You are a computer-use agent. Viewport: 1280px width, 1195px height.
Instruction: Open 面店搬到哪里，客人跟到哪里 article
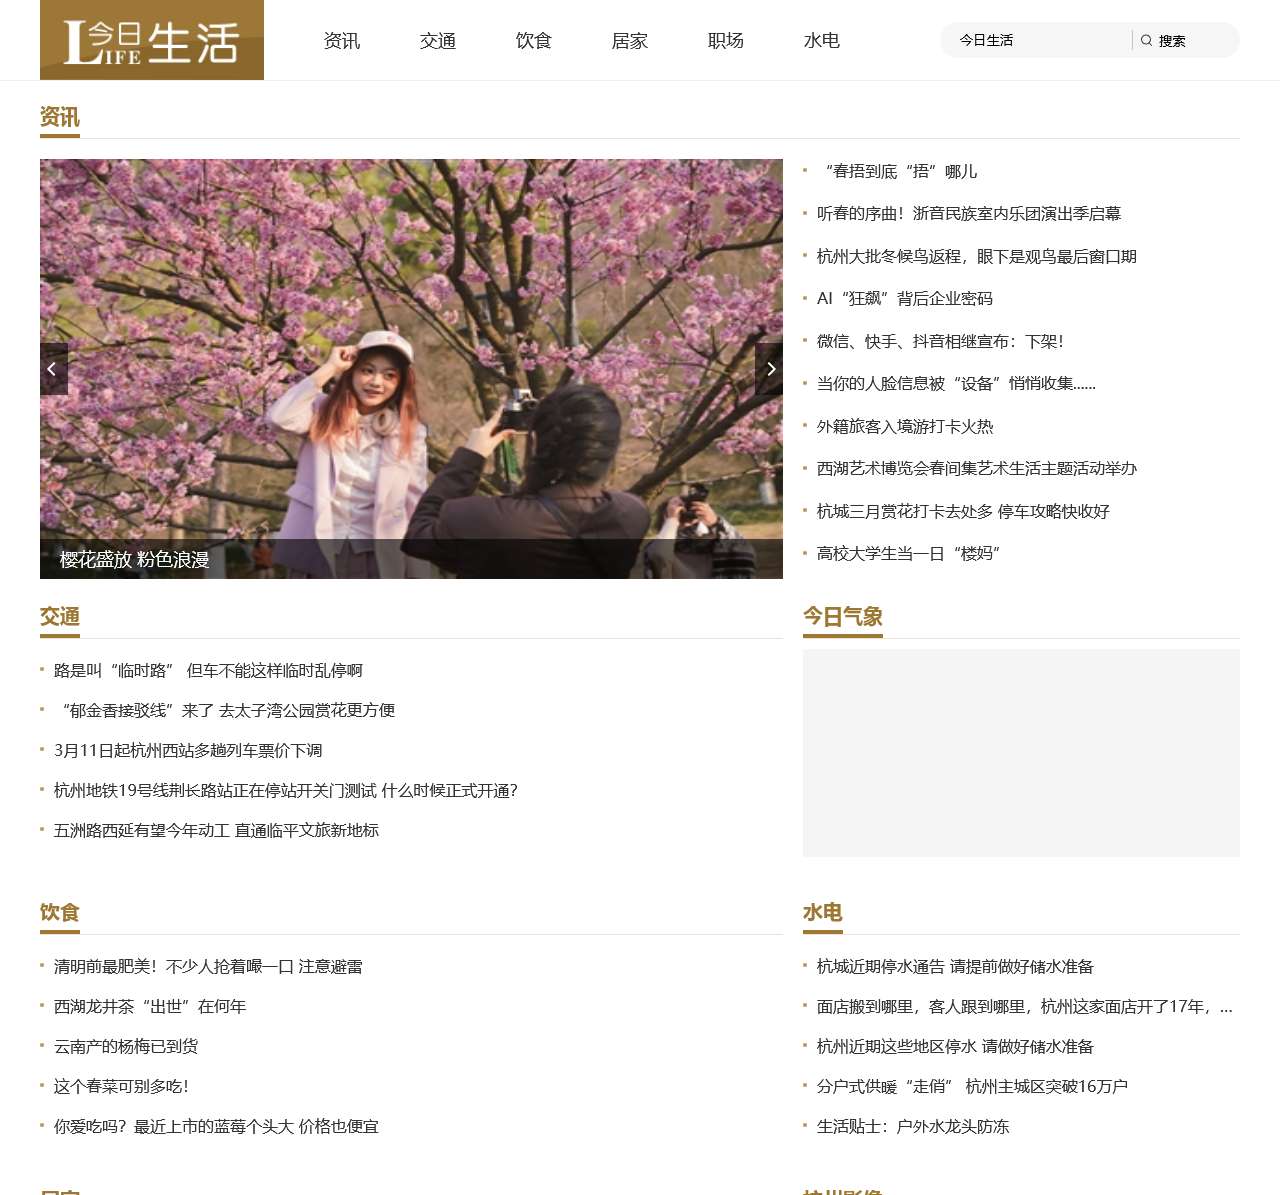[1025, 1007]
